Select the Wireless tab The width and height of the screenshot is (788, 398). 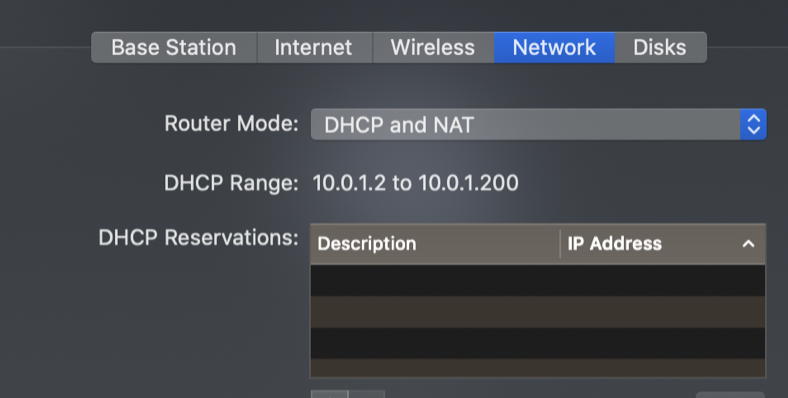point(433,47)
